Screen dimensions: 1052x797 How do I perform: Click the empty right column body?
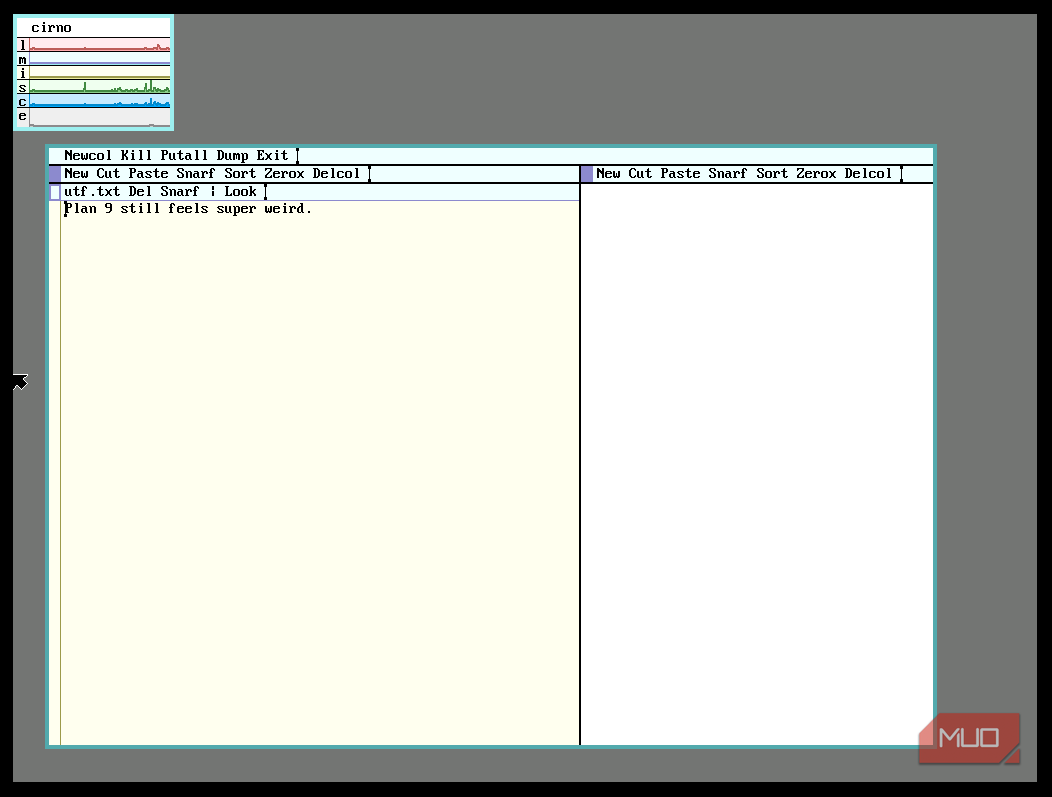757,464
